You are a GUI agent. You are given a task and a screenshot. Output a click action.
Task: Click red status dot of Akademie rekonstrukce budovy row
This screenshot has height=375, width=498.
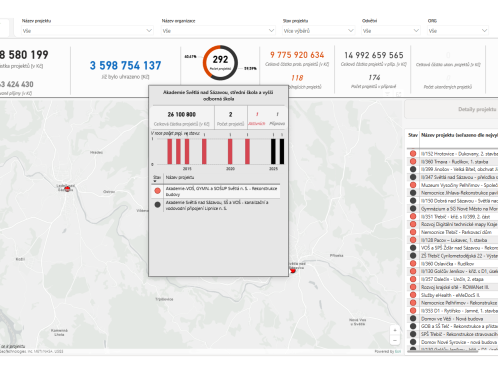157,191
